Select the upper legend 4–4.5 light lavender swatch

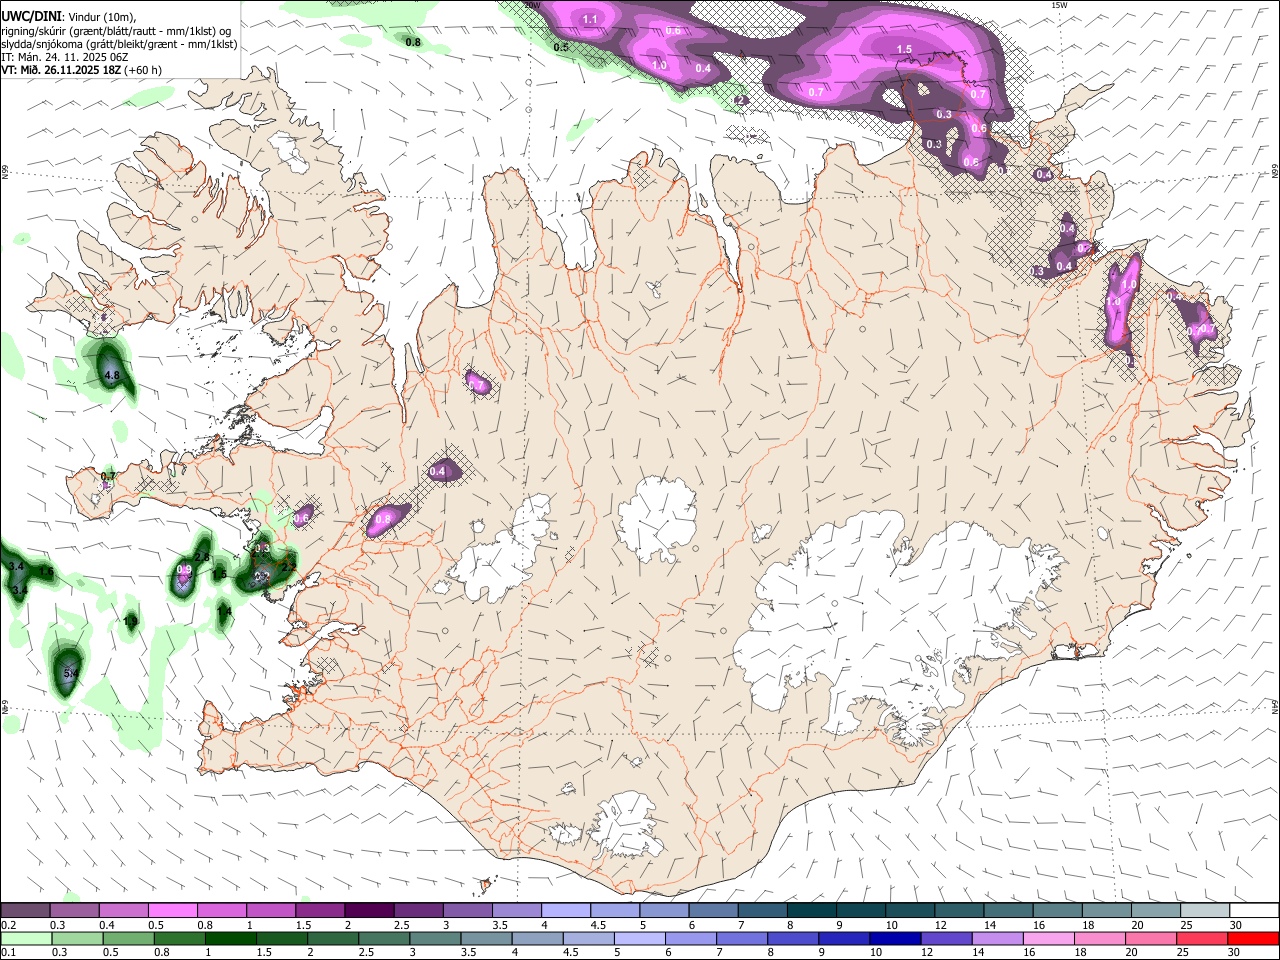coord(566,910)
